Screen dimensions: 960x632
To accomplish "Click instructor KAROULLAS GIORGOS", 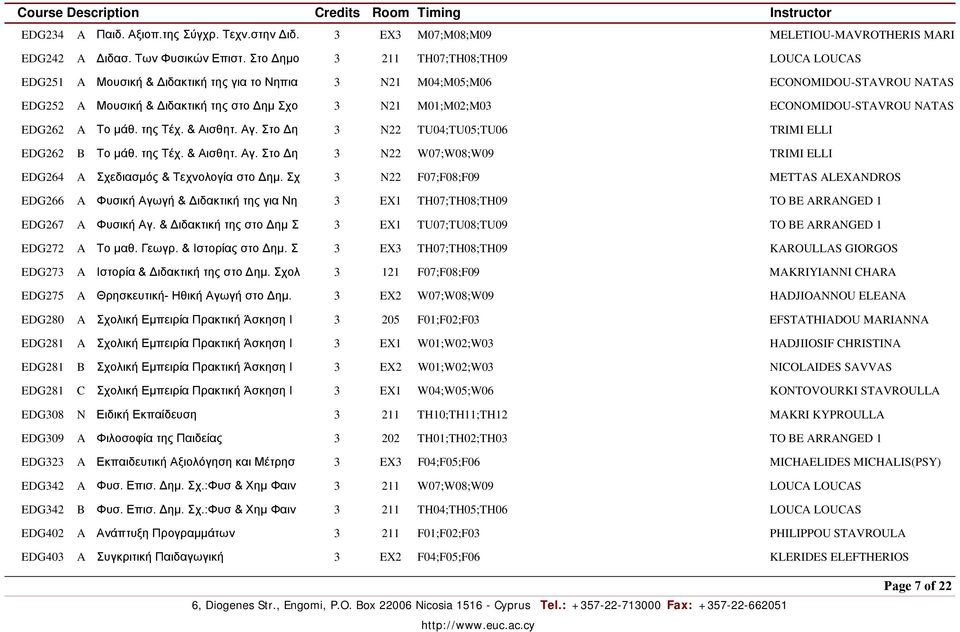I will (833, 249).
